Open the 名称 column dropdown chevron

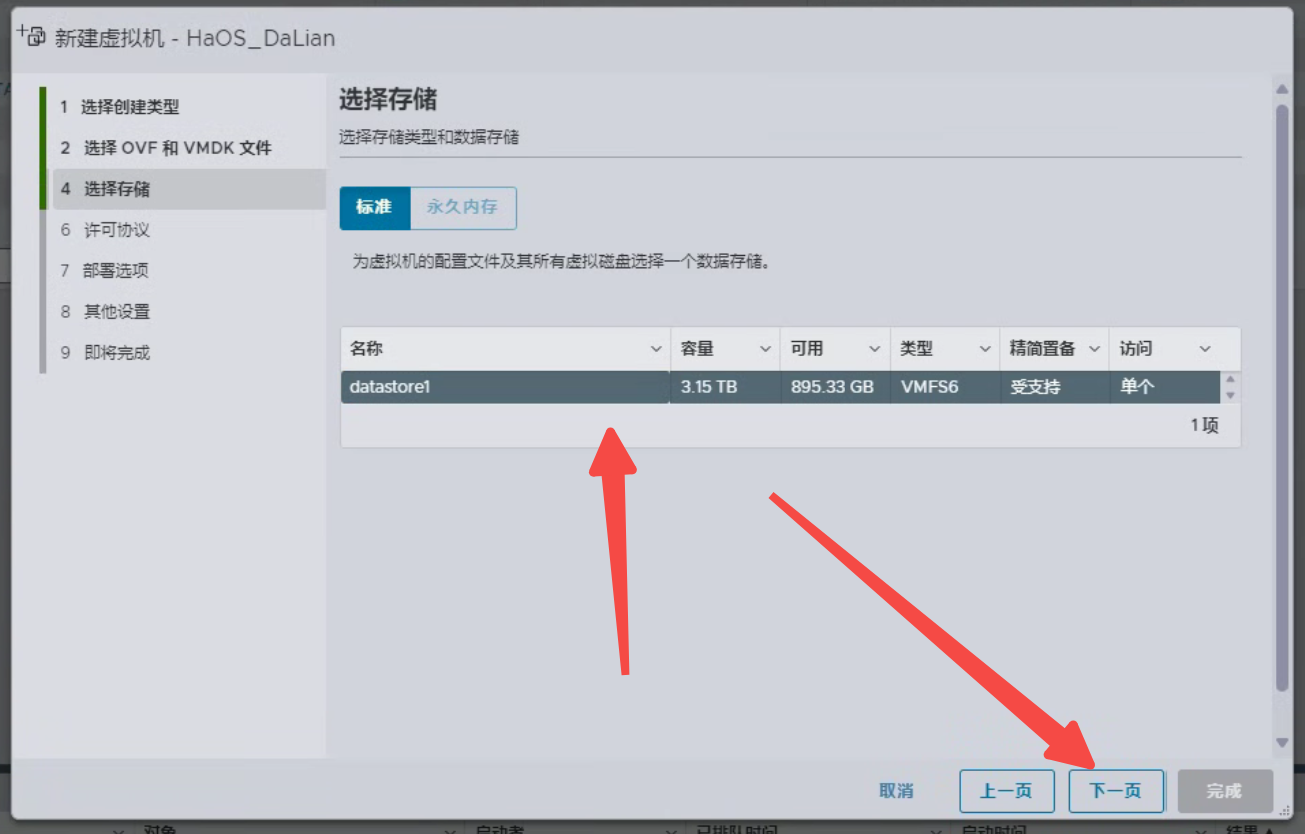tap(656, 349)
